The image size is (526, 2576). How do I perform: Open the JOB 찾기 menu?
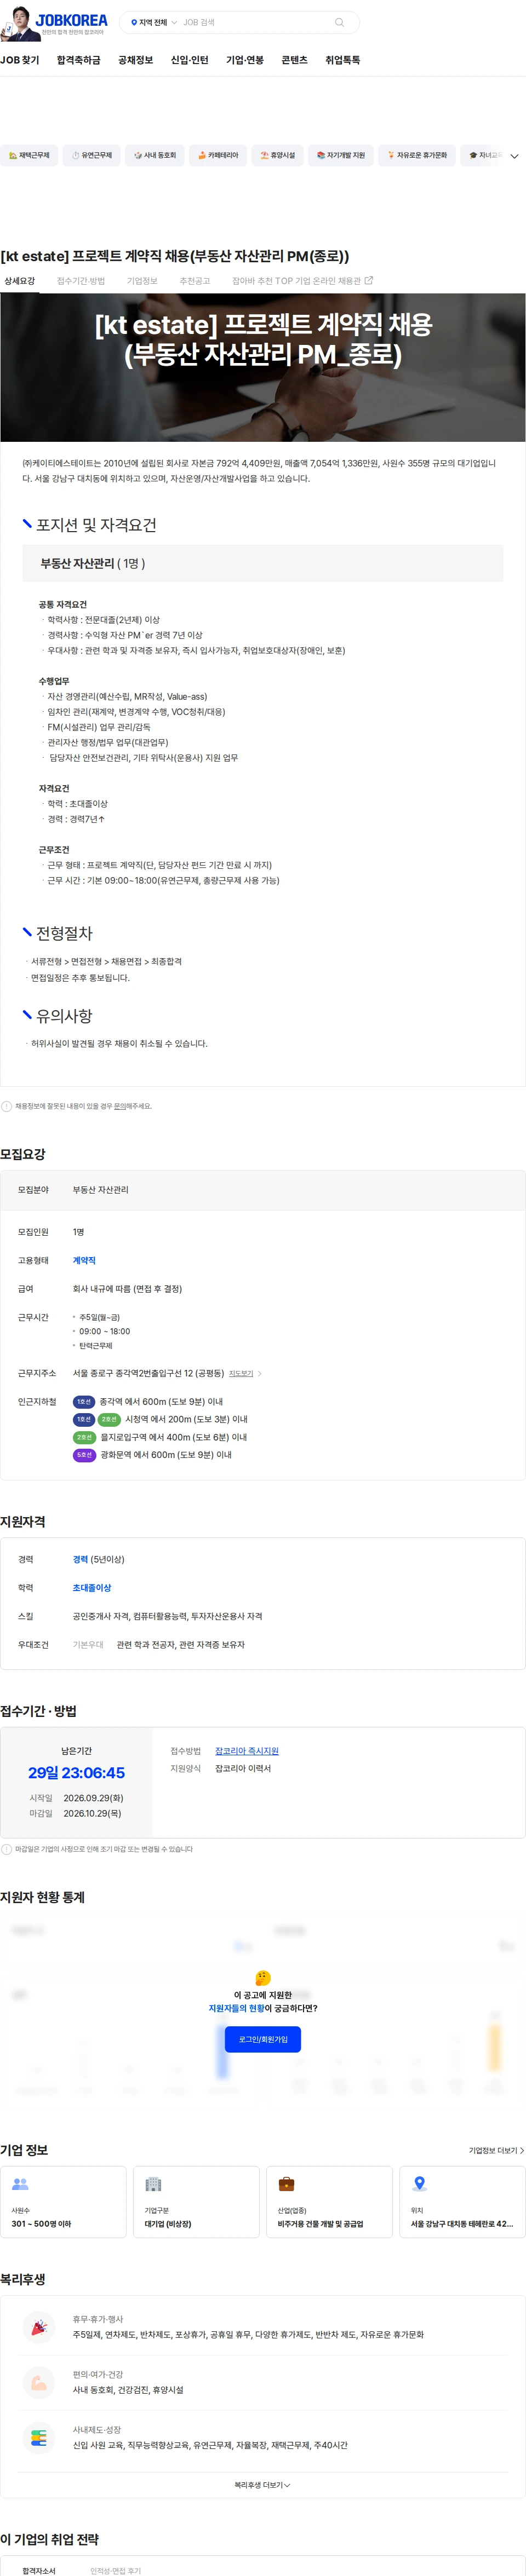(x=20, y=60)
